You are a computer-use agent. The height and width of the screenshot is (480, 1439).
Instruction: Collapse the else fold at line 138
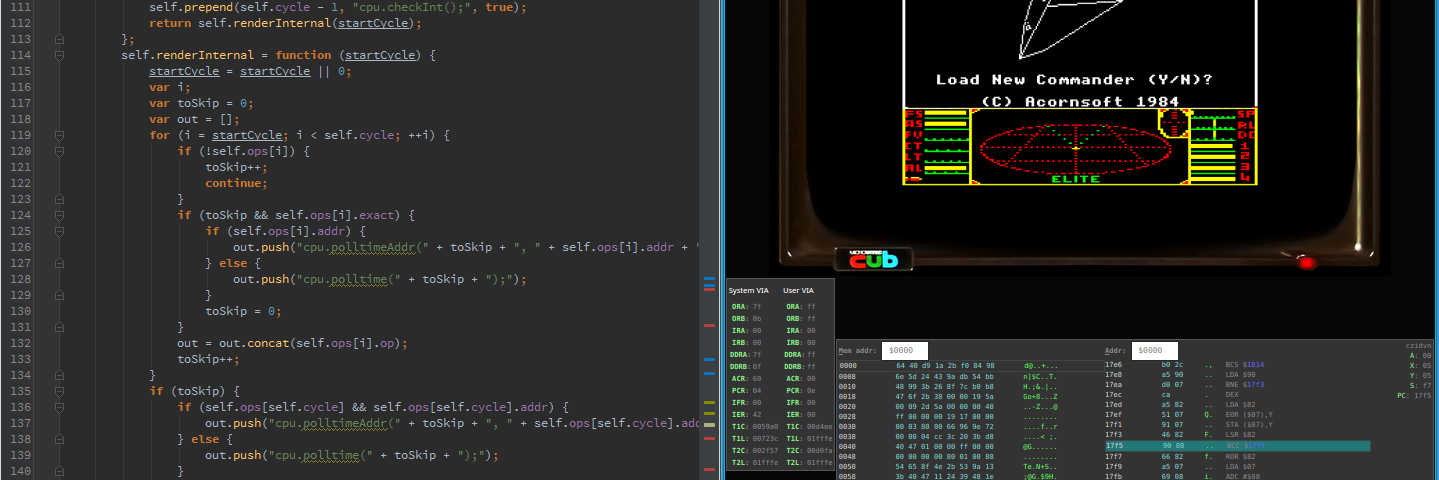[x=59, y=439]
